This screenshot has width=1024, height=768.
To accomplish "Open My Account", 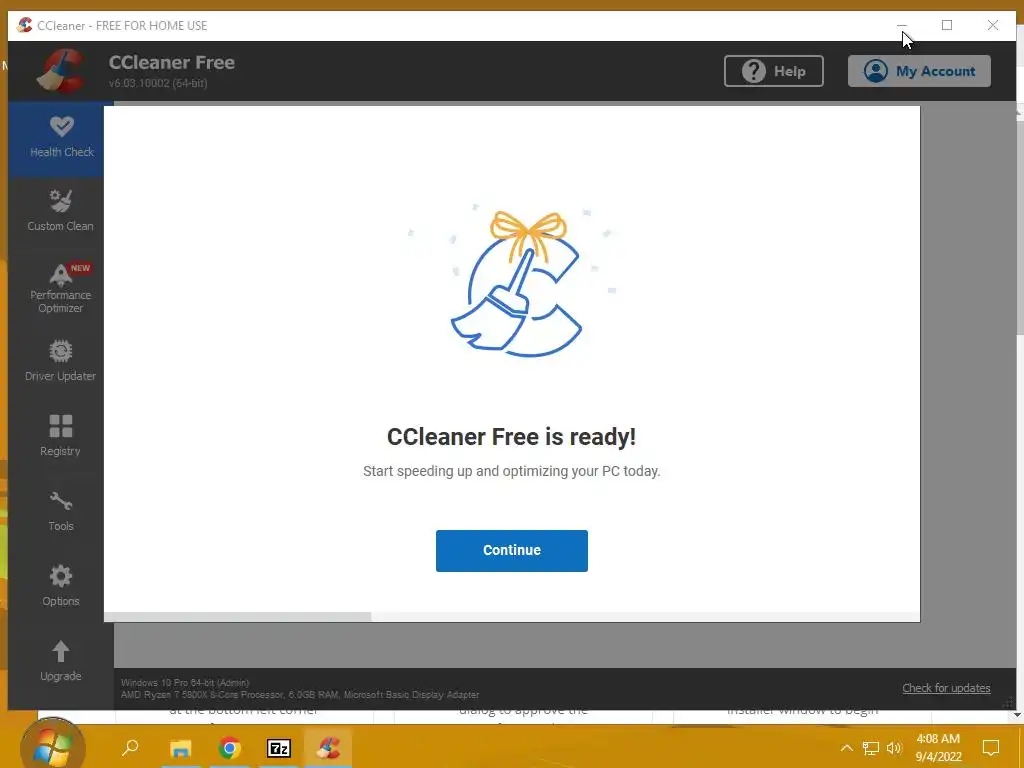I will (x=919, y=71).
